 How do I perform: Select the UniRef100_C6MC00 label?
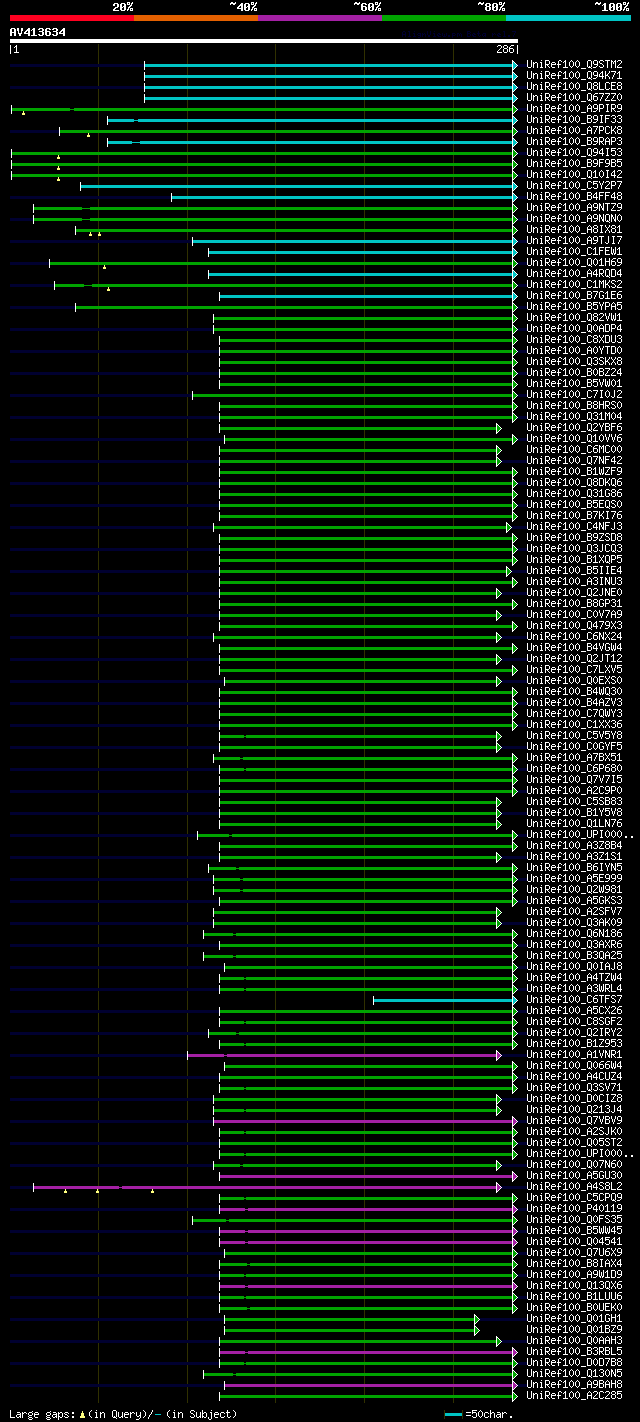pyautogui.click(x=574, y=450)
